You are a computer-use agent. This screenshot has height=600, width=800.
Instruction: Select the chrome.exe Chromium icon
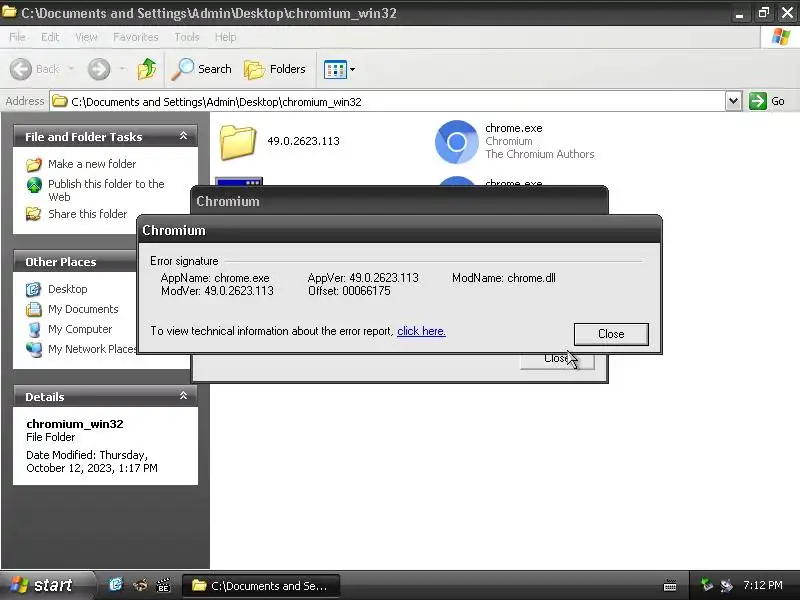(457, 142)
